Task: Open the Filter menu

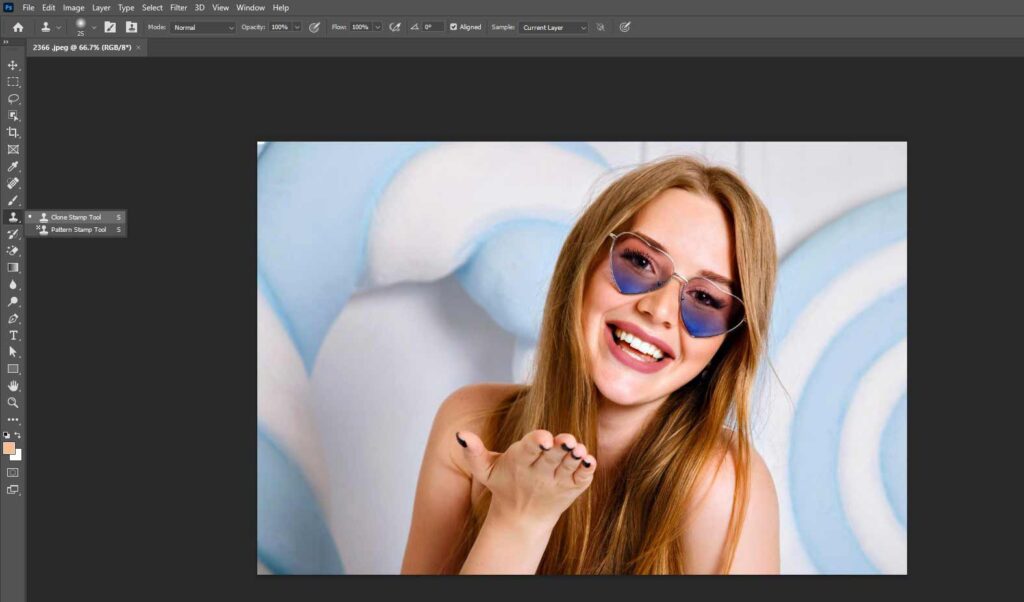Action: point(178,8)
